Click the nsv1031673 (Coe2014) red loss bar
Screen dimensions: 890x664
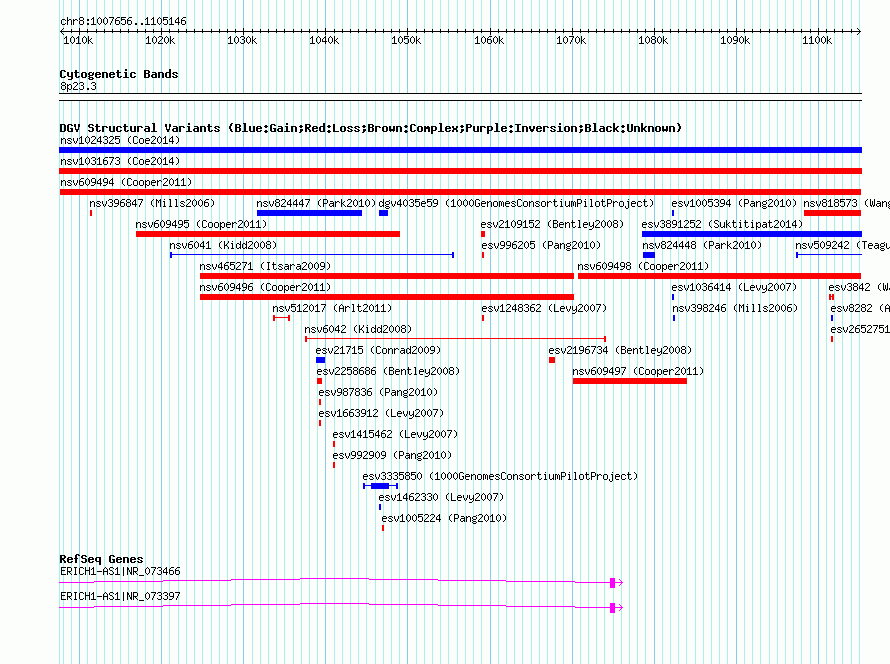coord(460,171)
